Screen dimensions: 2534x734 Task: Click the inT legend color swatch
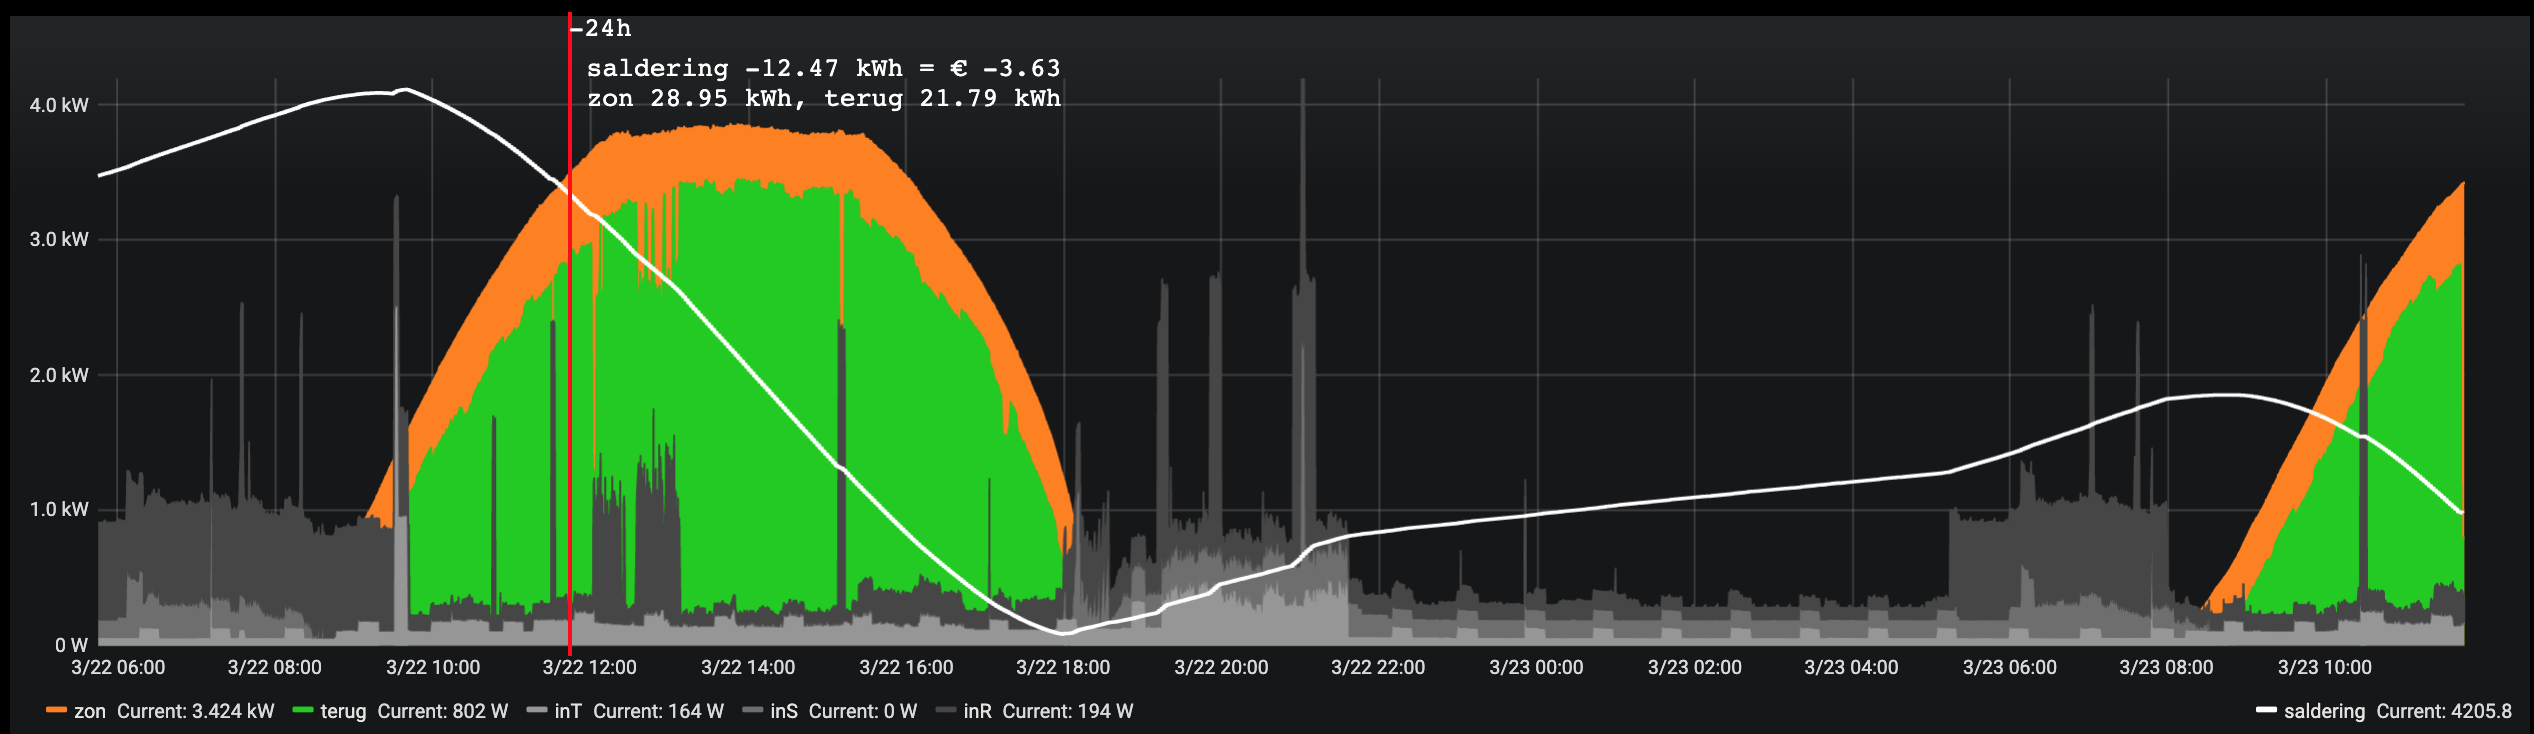[x=537, y=711]
